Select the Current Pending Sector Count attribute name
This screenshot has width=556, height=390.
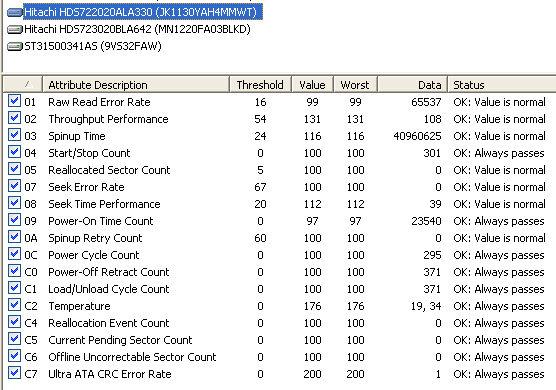pos(120,340)
